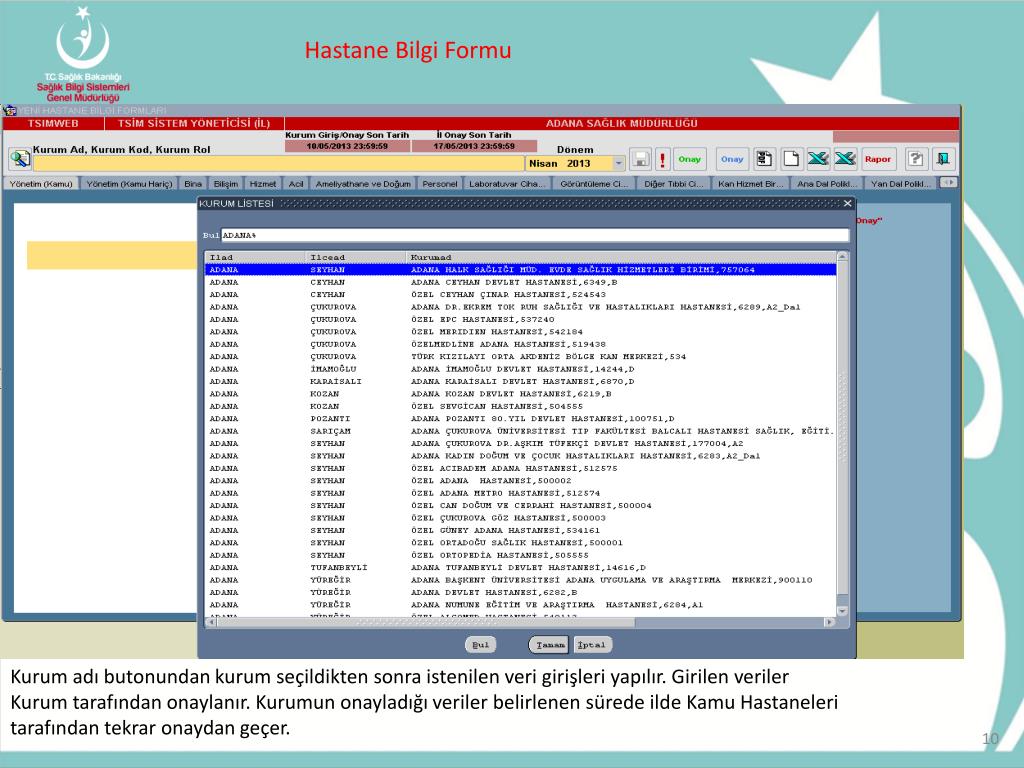
Task: Click the Bul button in the dialog
Action: [481, 645]
